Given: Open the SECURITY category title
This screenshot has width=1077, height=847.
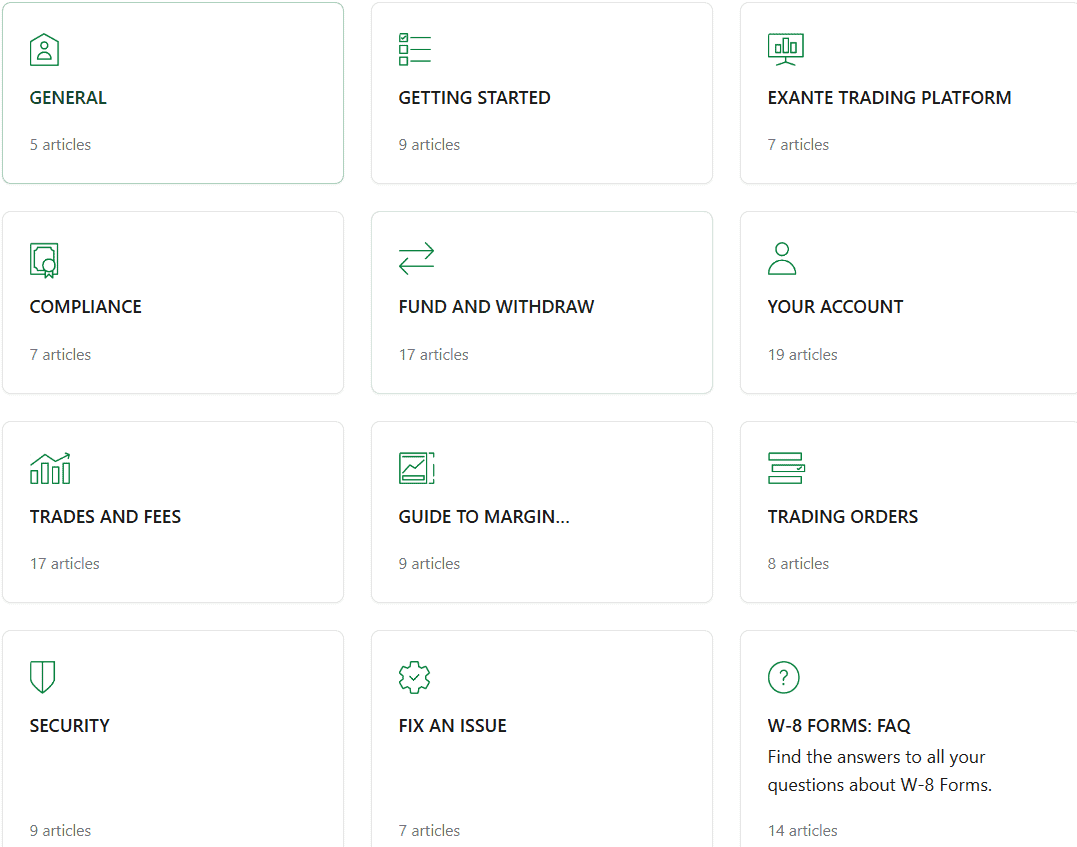Looking at the screenshot, I should point(69,726).
